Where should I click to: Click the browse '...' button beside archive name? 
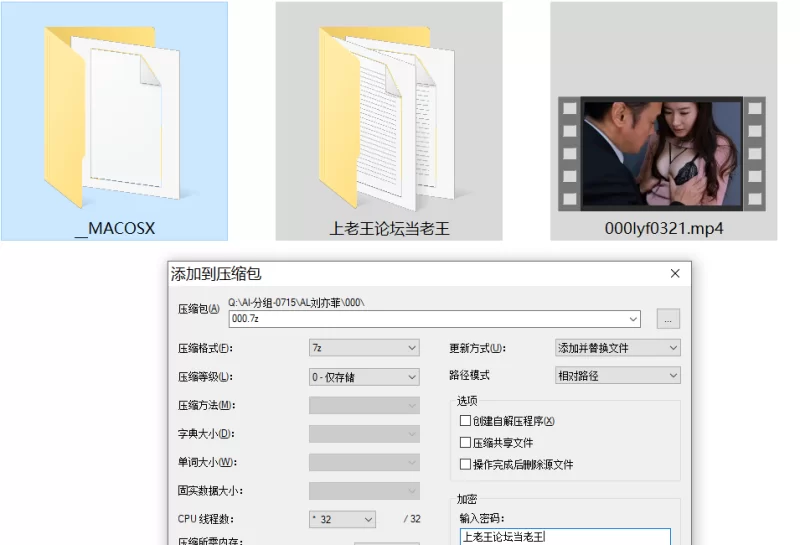[668, 319]
